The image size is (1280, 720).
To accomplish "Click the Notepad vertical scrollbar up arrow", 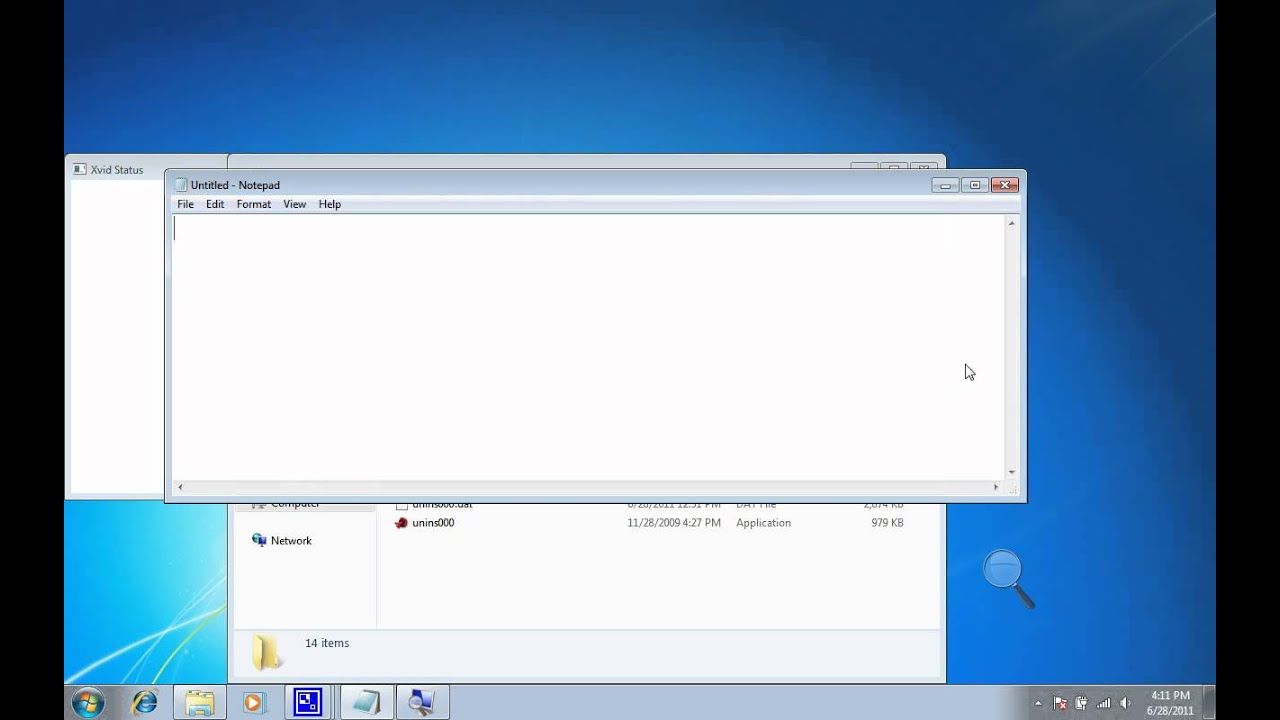I will click(x=1012, y=223).
